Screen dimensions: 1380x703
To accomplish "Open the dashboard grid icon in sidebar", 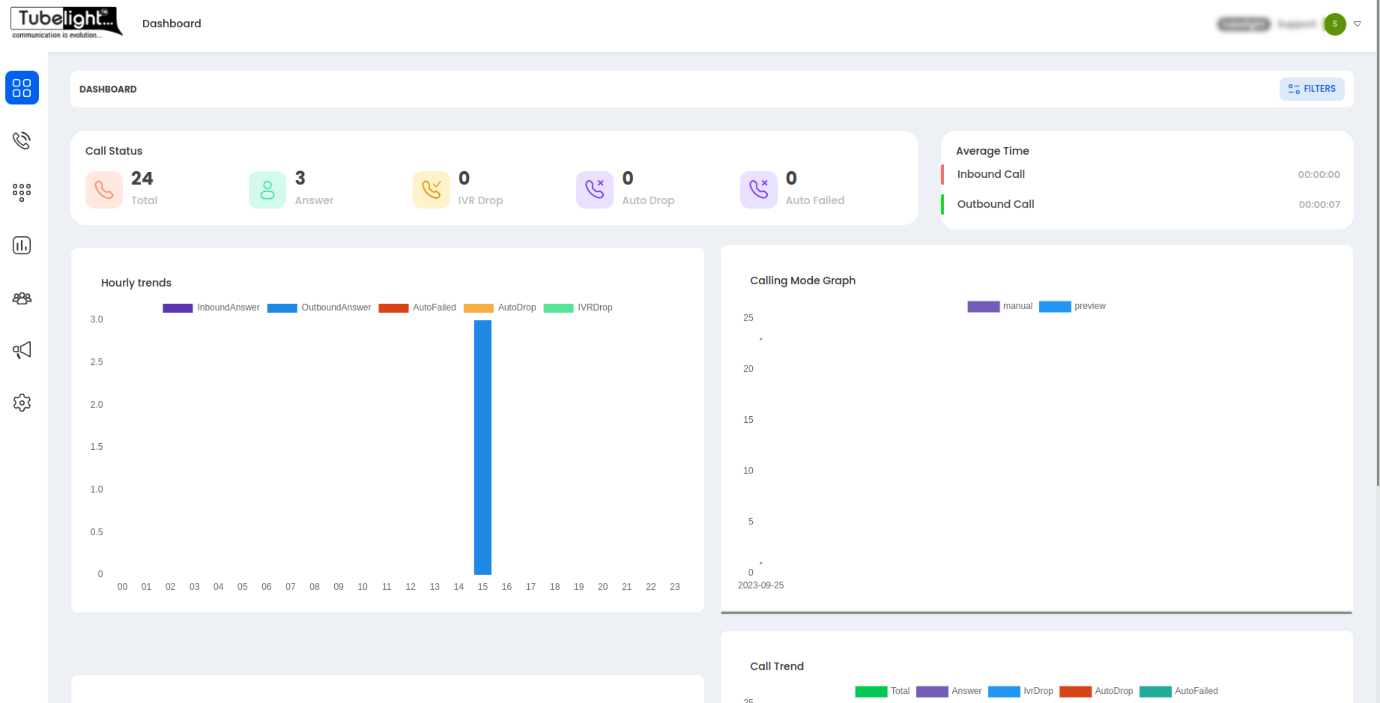I will [x=22, y=88].
